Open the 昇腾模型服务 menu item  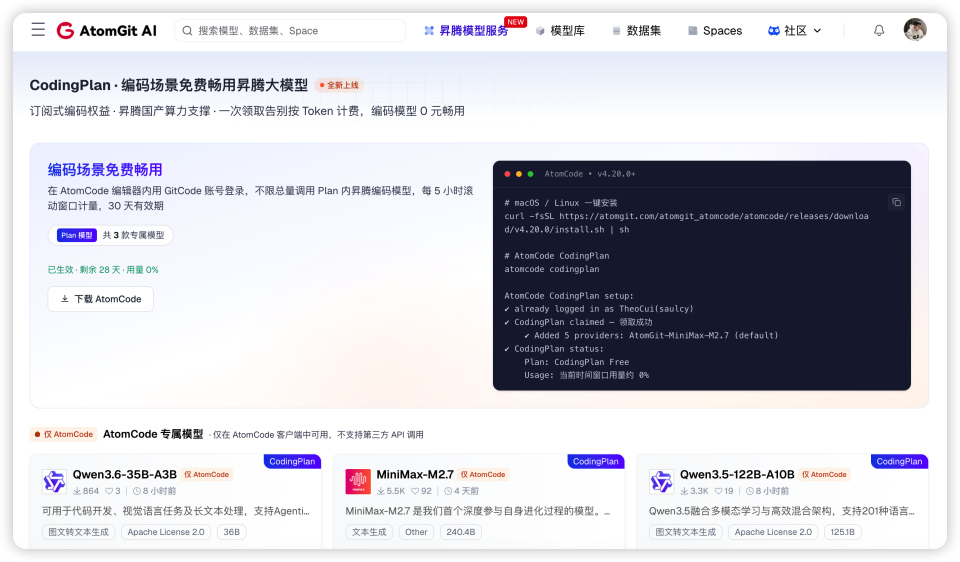point(467,31)
